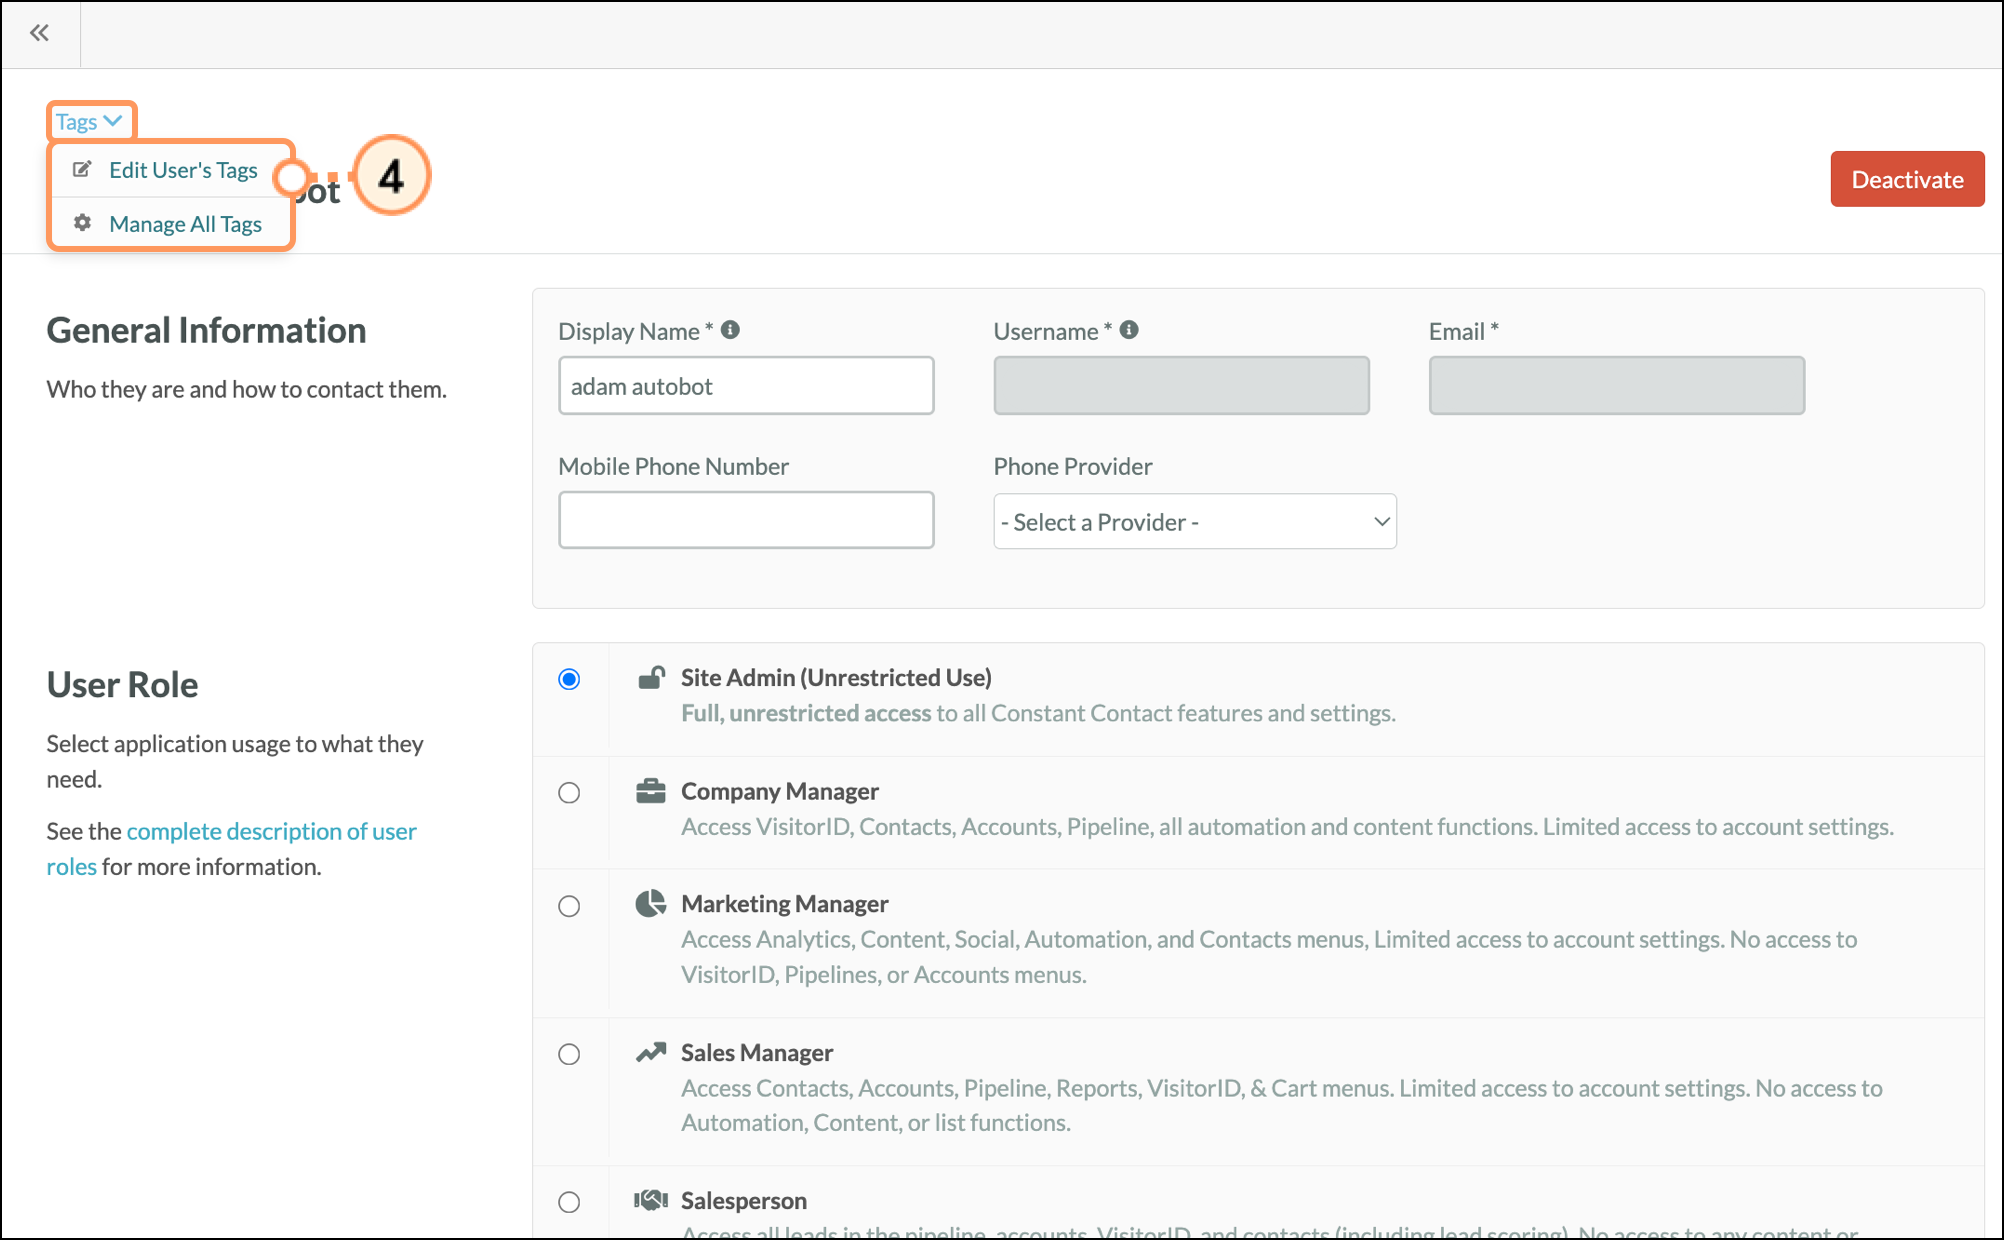Click the briefcase Company Manager icon
Viewport: 2004px width, 1240px height.
(651, 791)
